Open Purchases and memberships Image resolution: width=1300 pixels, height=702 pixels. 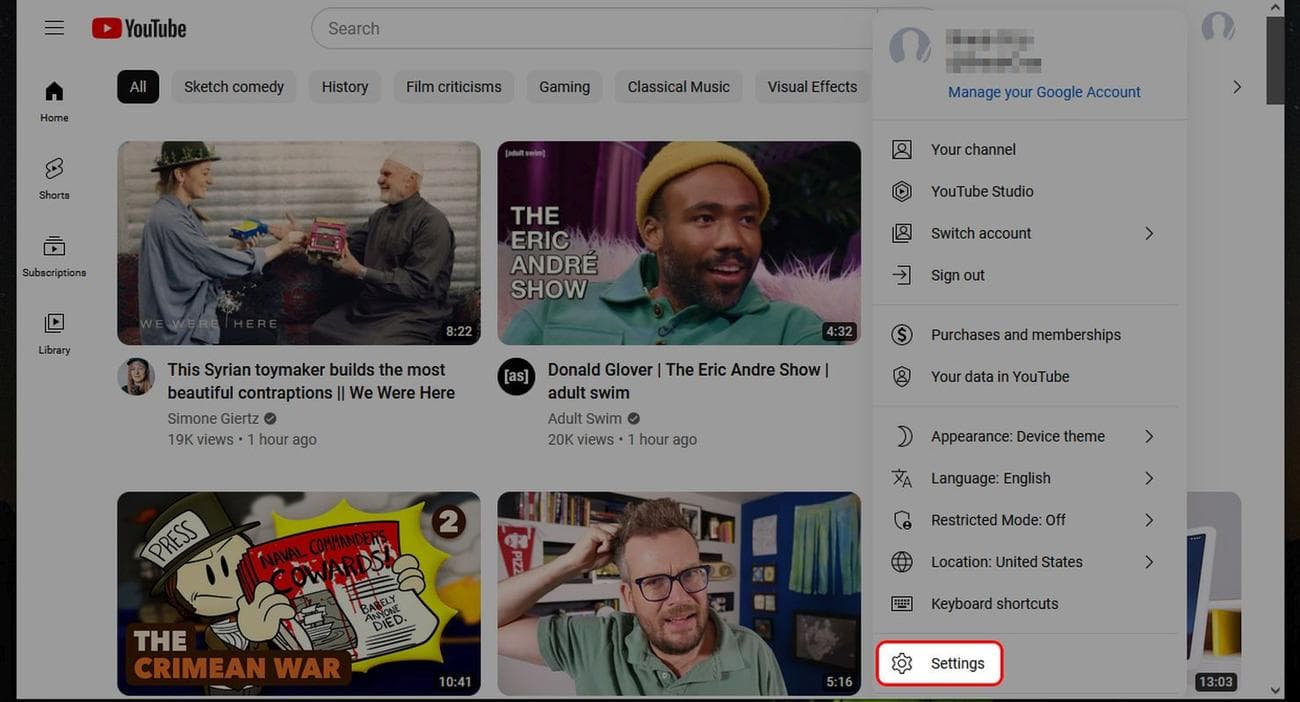tap(1025, 334)
